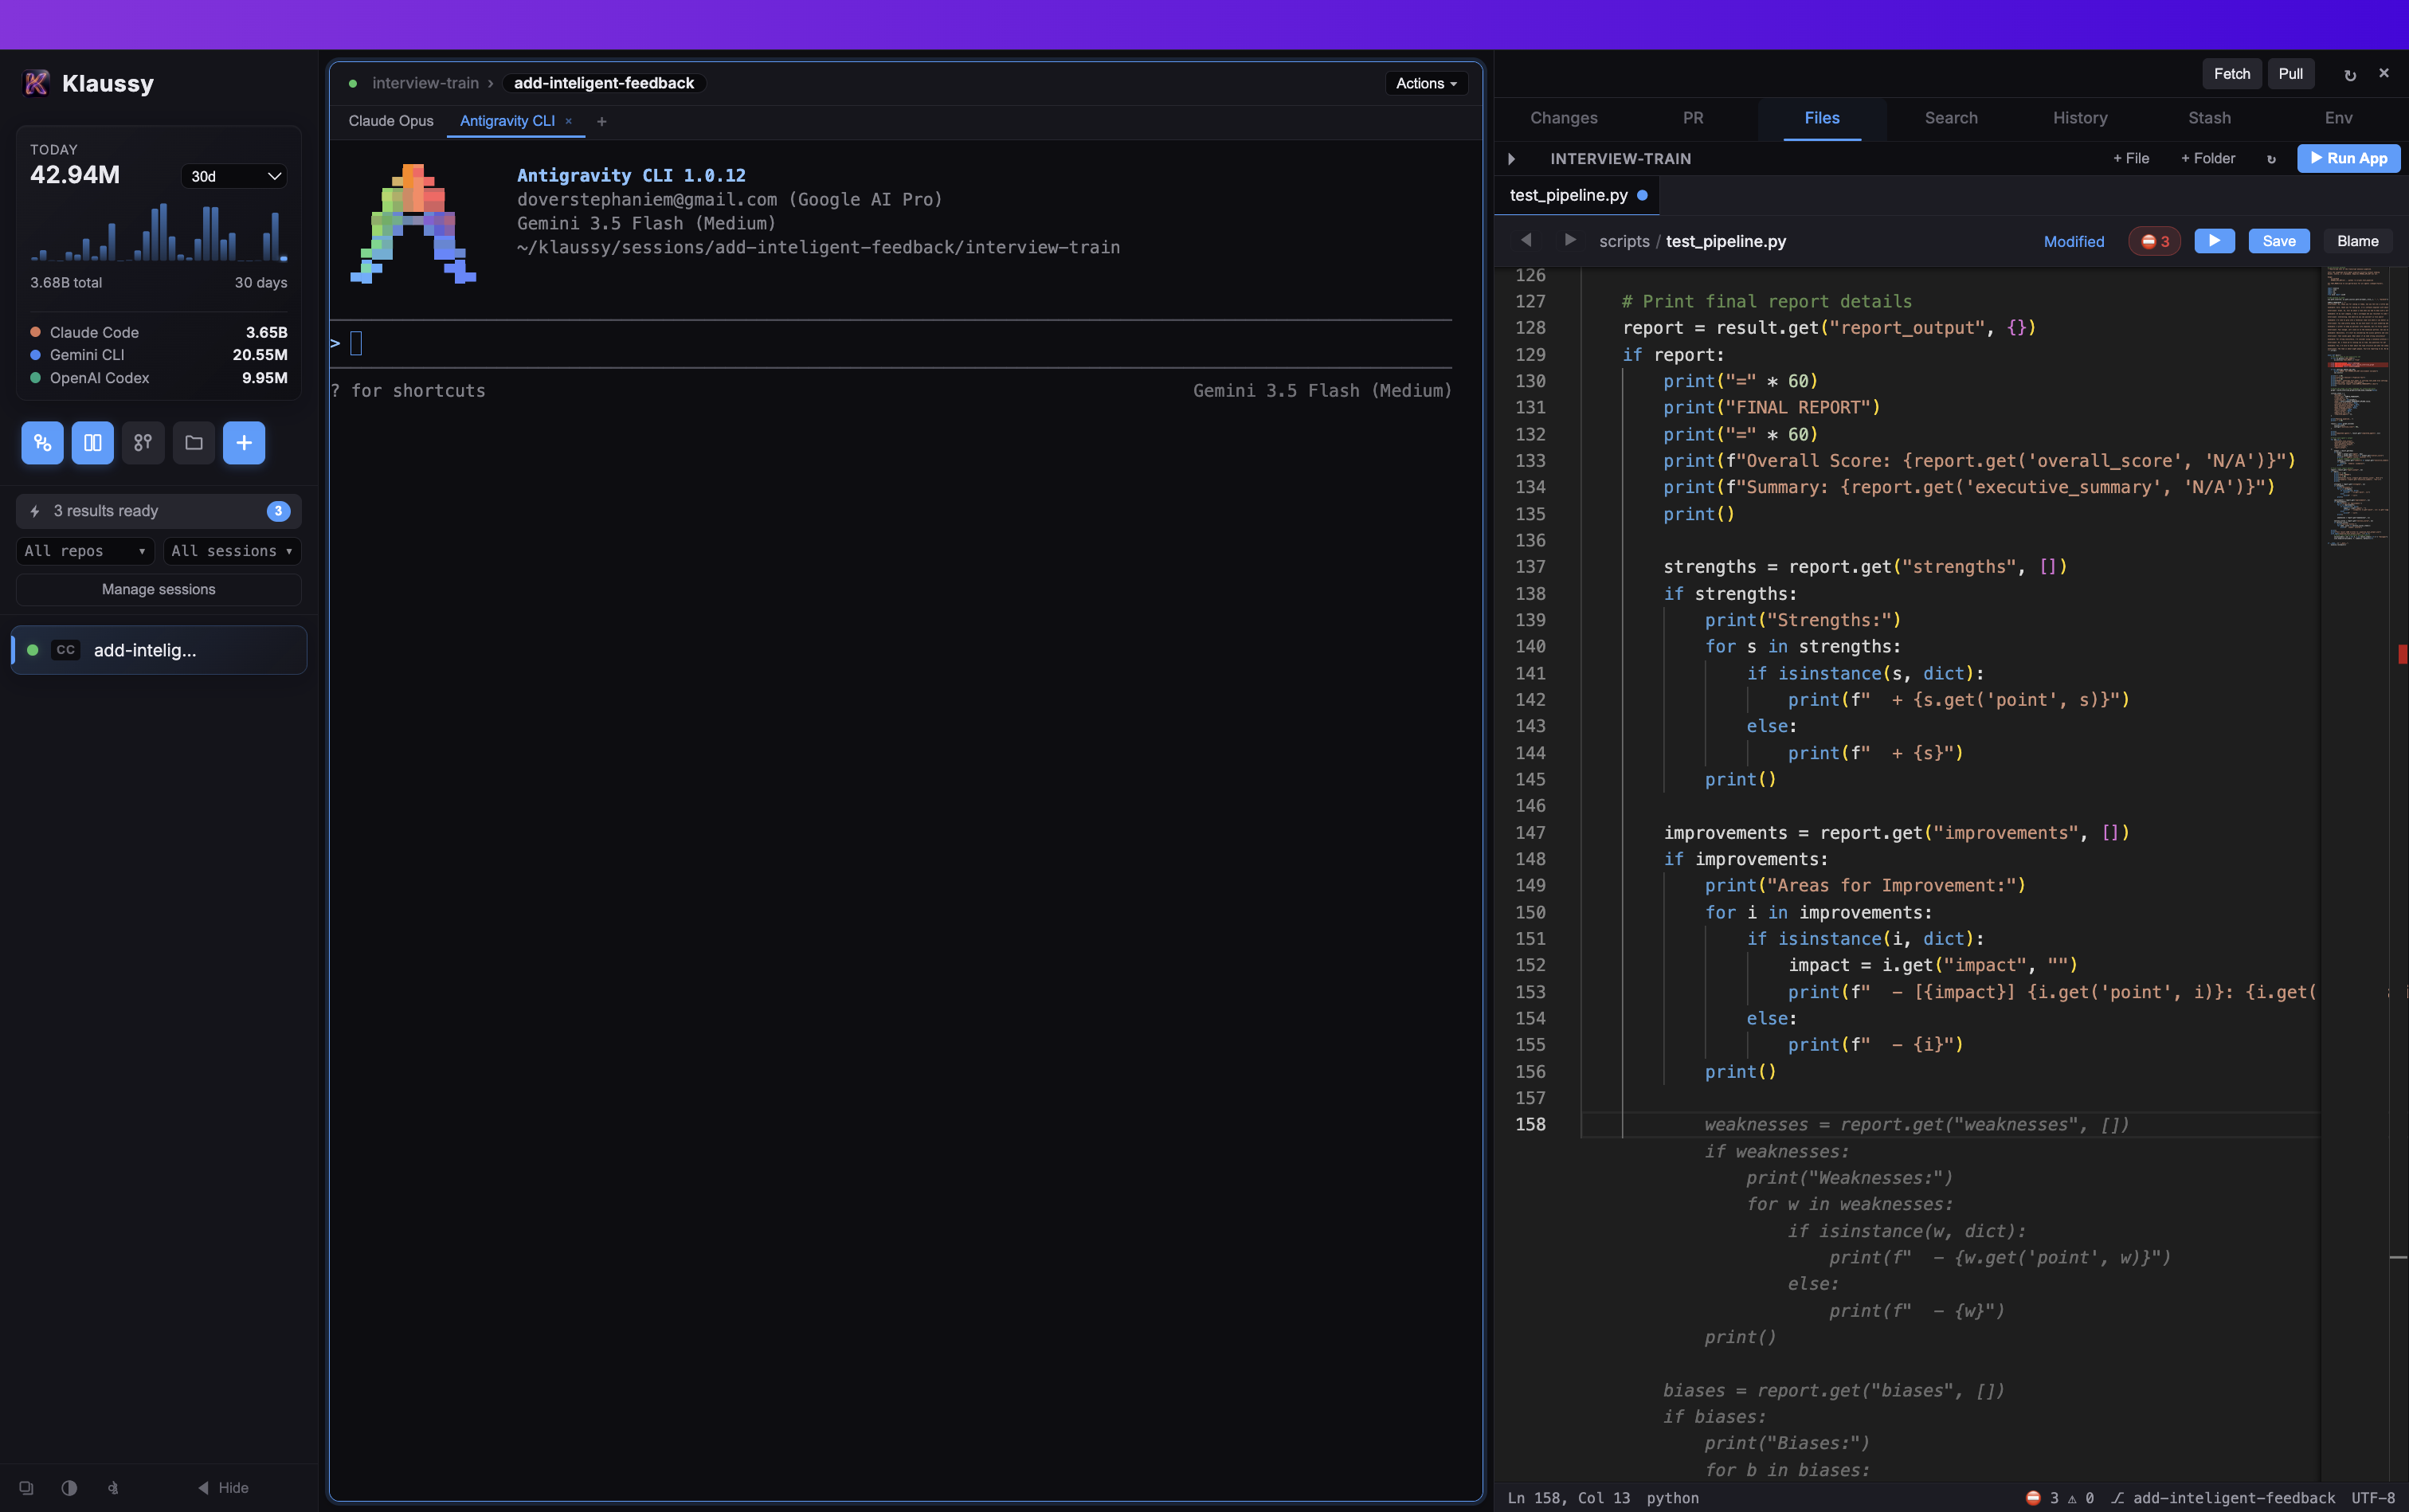Hide the sidebar with the Hide button
Screen dimensions: 2409x1512
pyautogui.click(x=223, y=1488)
